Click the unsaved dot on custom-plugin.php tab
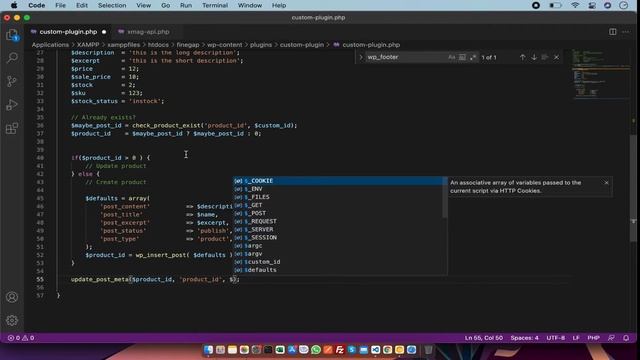The image size is (640, 360). tap(104, 32)
